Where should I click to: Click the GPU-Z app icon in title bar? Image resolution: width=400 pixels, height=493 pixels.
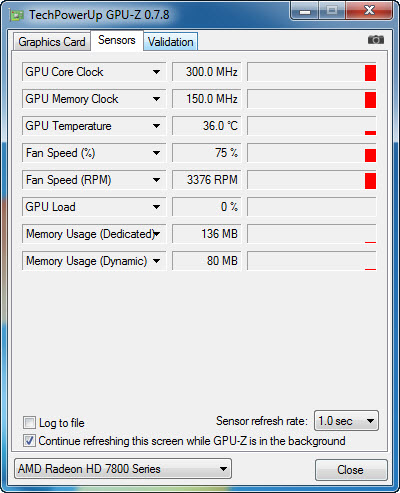coord(17,15)
